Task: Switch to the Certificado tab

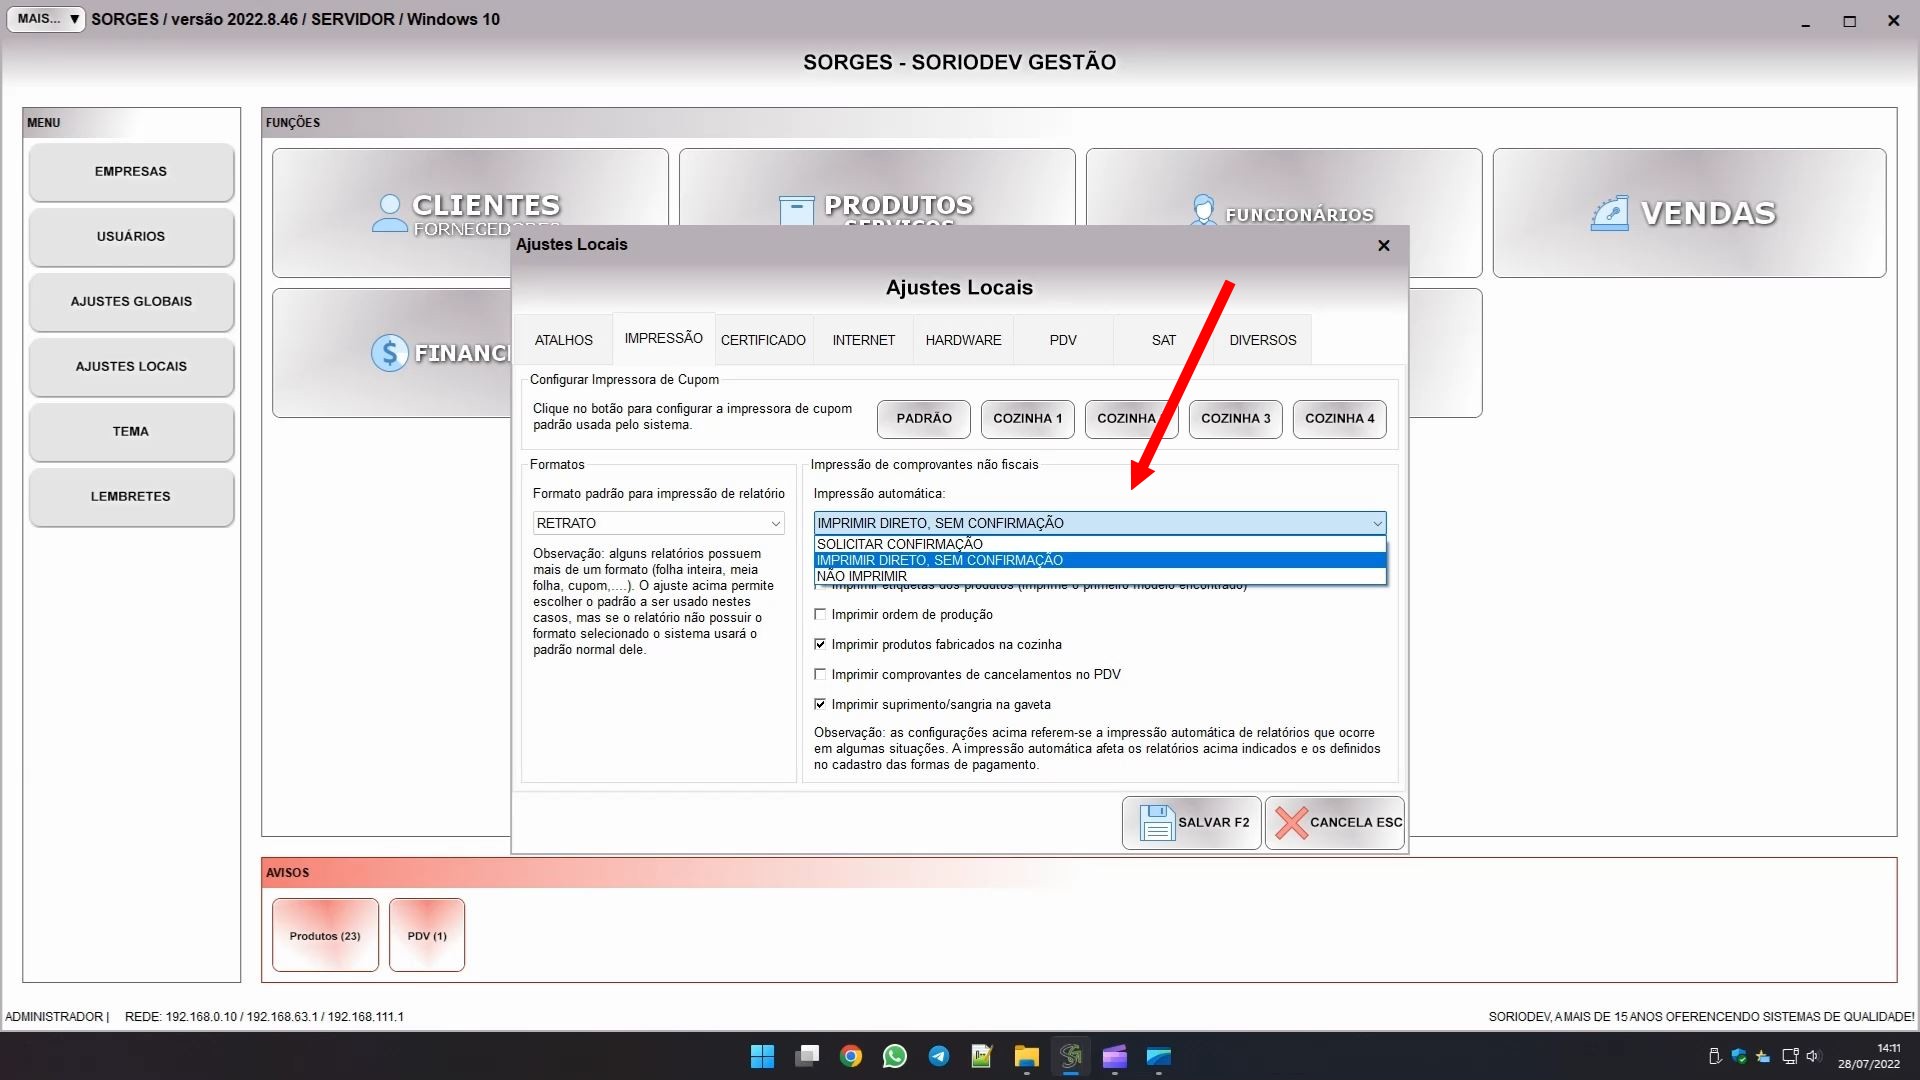Action: [x=763, y=340]
